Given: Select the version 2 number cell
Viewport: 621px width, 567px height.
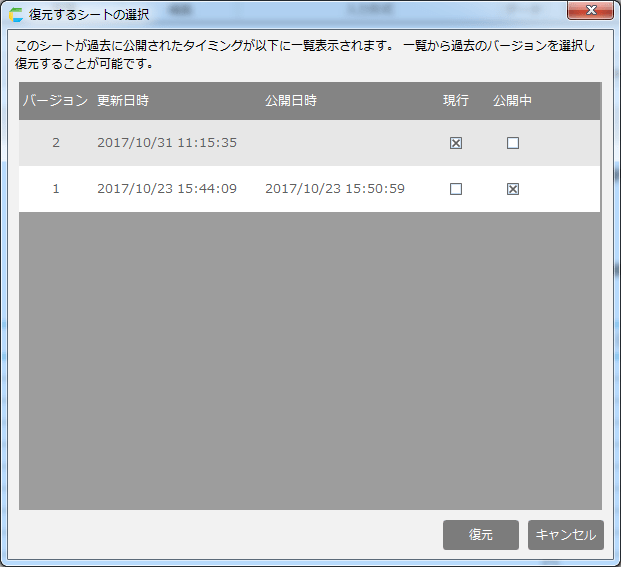Looking at the screenshot, I should pos(56,143).
